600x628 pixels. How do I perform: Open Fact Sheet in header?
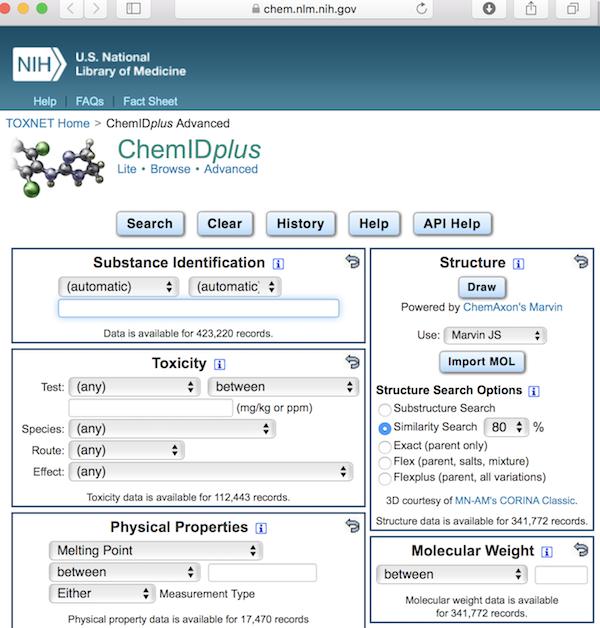150,101
